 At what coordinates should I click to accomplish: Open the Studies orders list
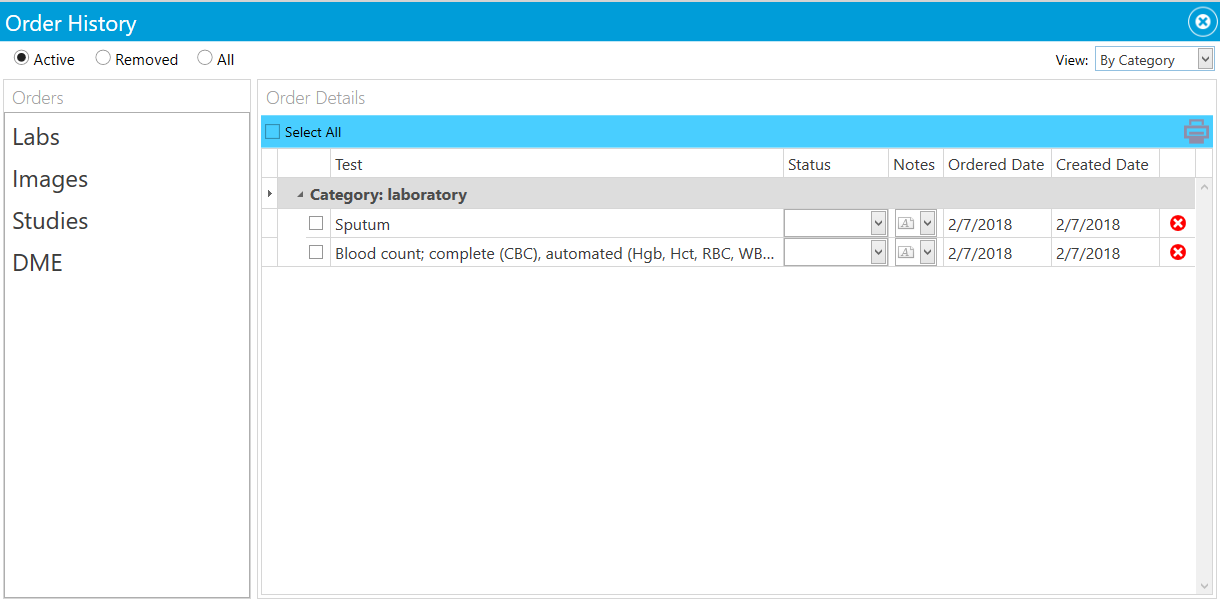(50, 221)
